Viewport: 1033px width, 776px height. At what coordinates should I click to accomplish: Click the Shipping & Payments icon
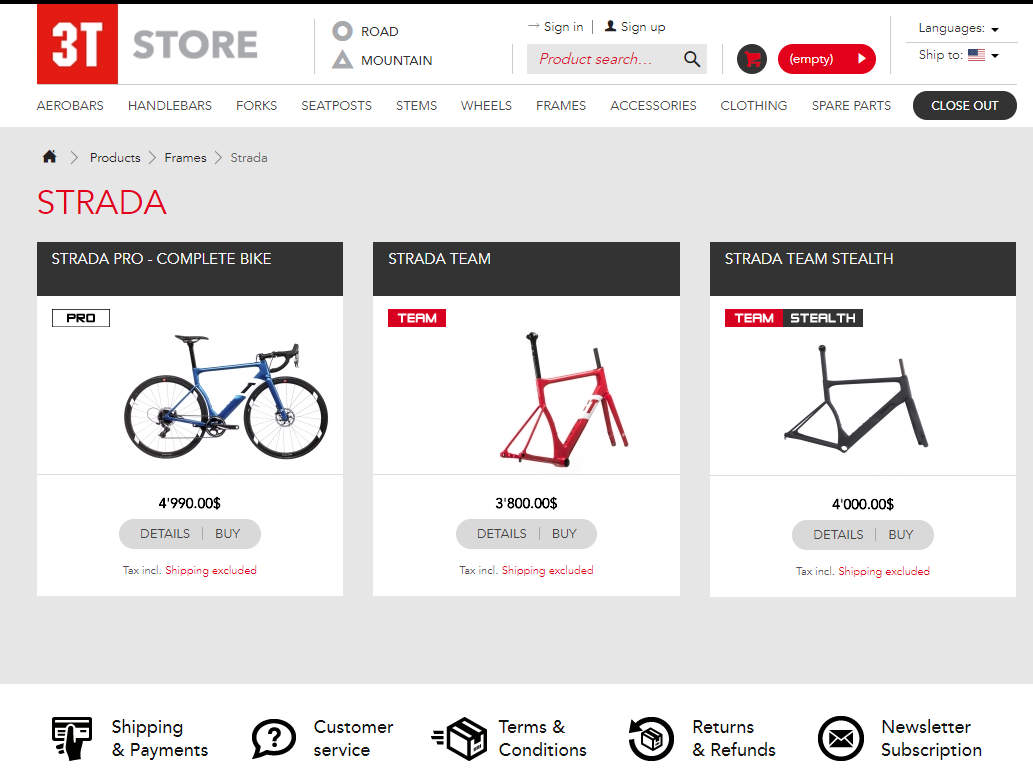click(x=72, y=738)
